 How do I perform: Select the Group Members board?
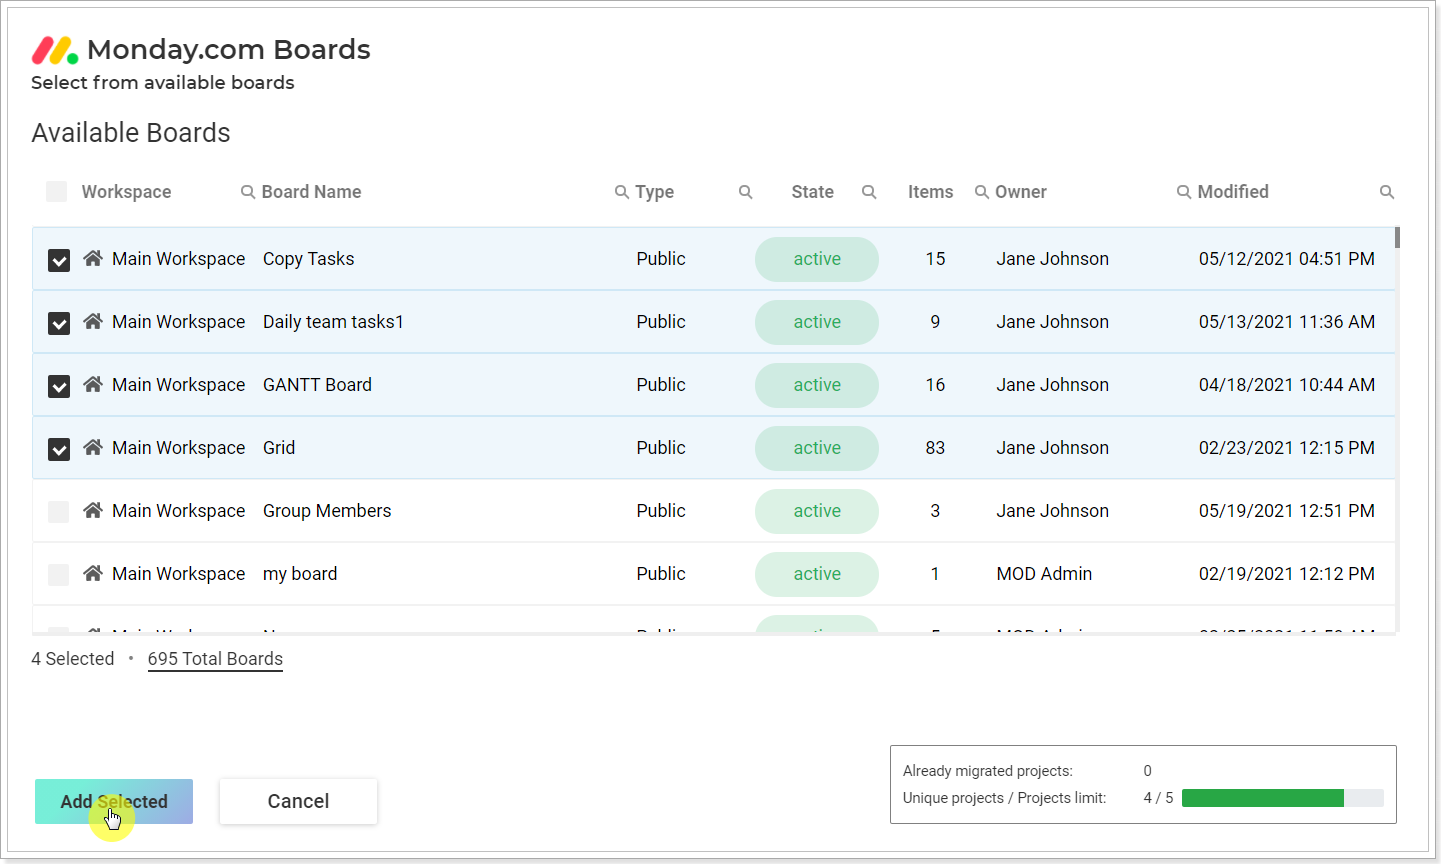[58, 511]
